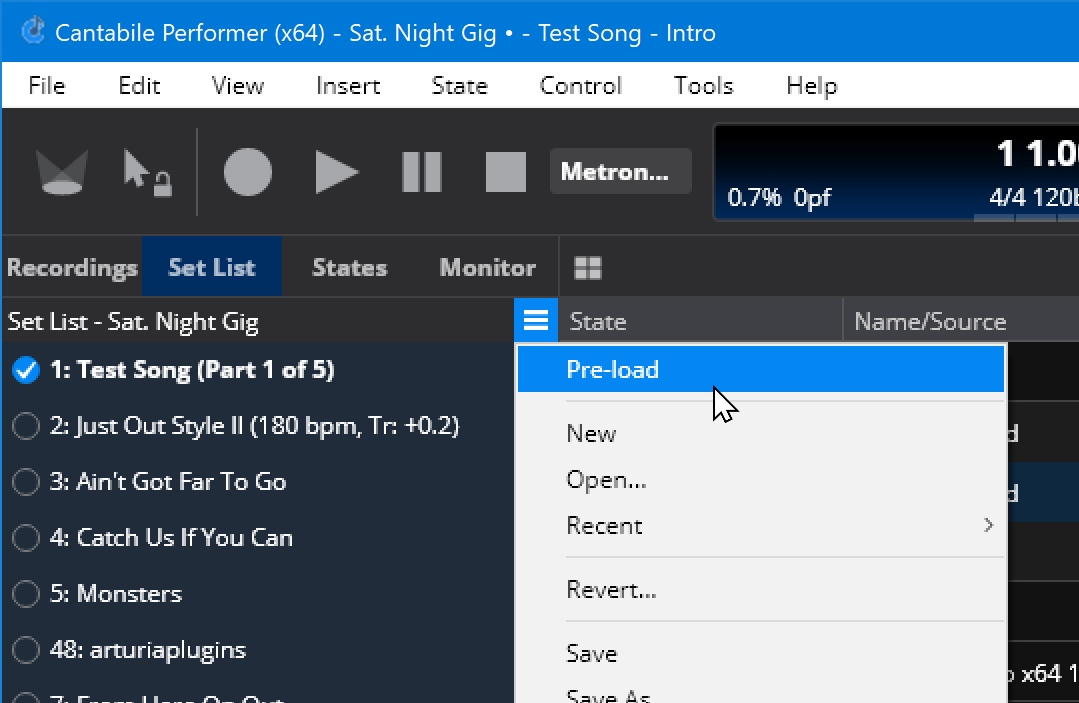Choose New from the set list menu

(x=760, y=433)
